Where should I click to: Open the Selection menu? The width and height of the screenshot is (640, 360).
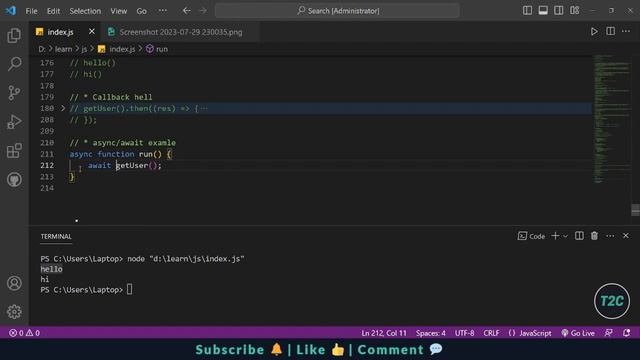point(85,11)
